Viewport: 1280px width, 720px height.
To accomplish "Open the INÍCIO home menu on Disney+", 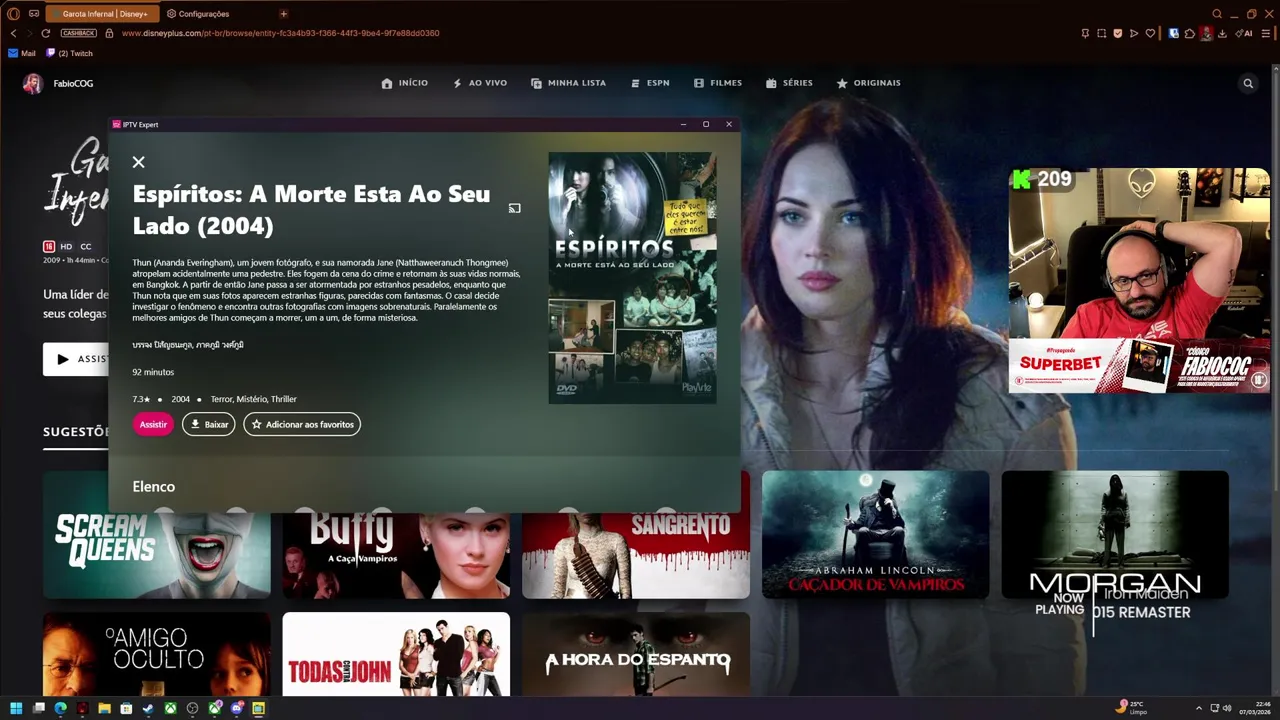I will [x=404, y=83].
